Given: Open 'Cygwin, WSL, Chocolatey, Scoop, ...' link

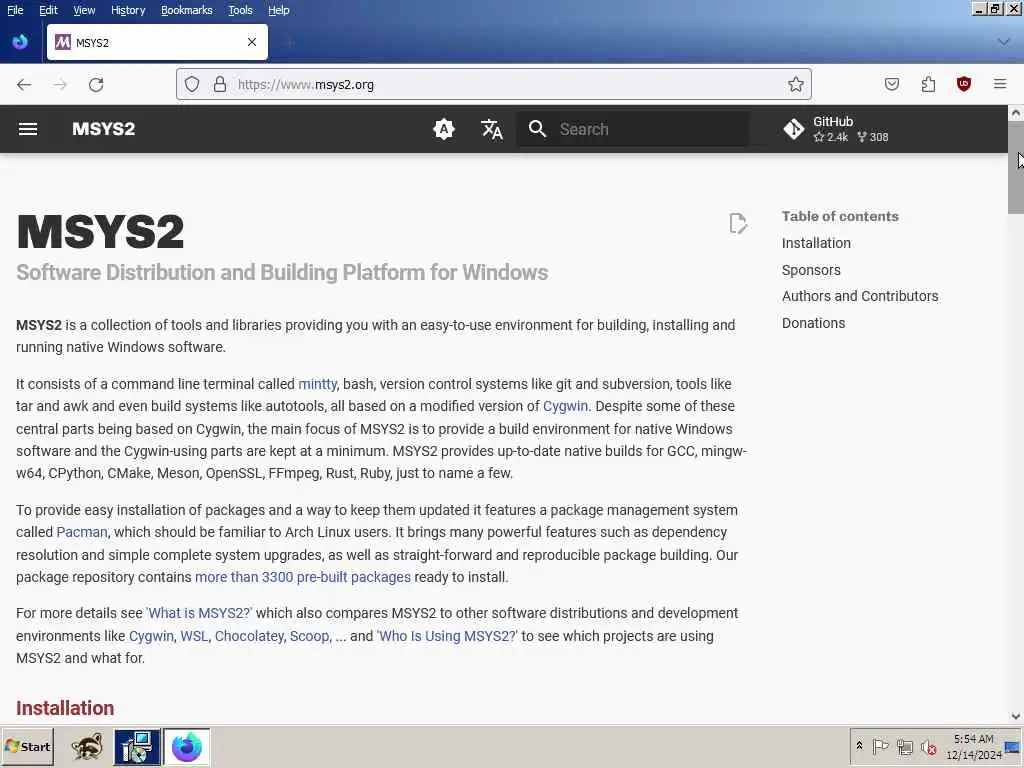Looking at the screenshot, I should pos(237,636).
